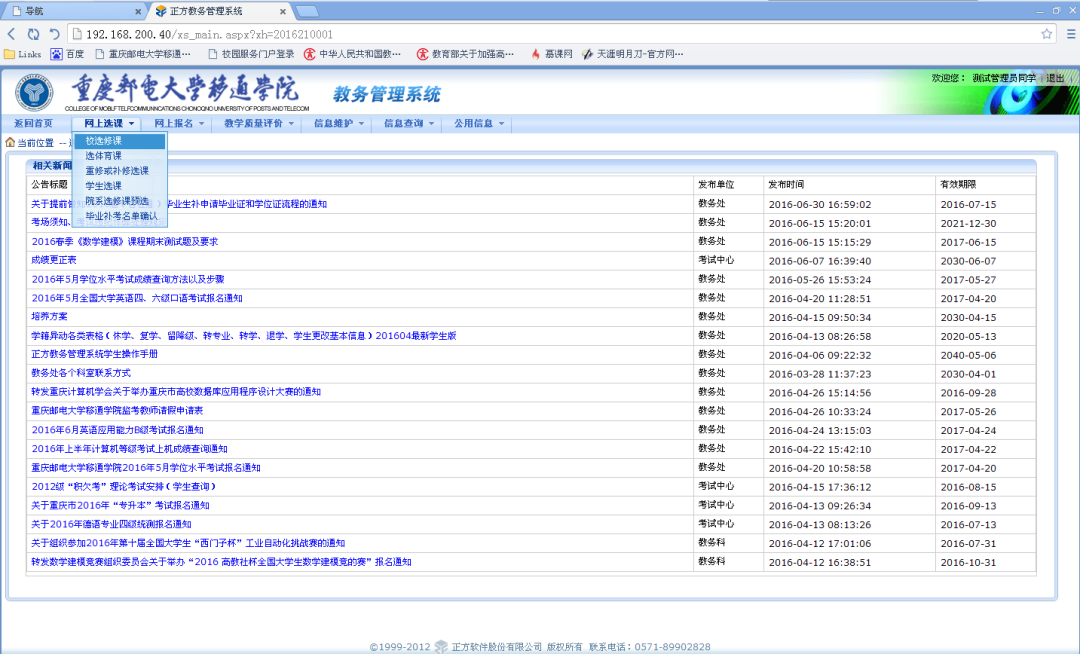Viewport: 1080px width, 654px height.
Task: Click the home icon beside 当前位置
Action: [10, 143]
